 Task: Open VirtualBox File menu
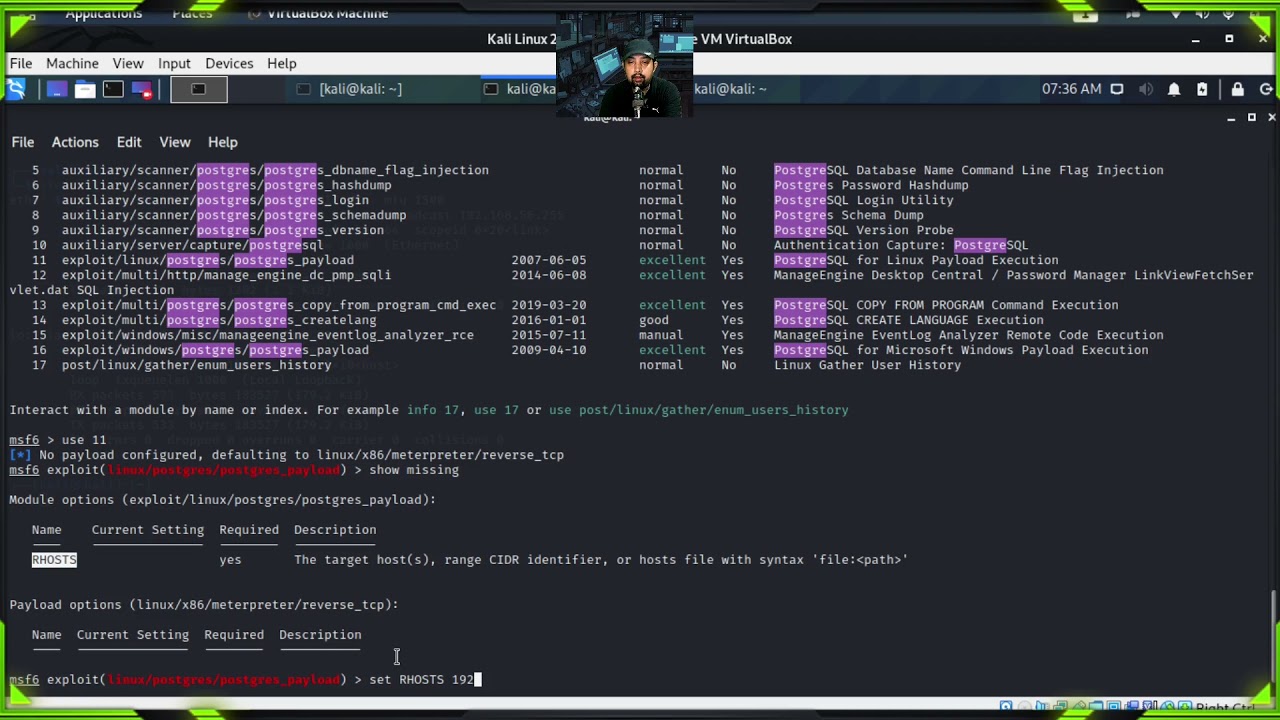[21, 63]
